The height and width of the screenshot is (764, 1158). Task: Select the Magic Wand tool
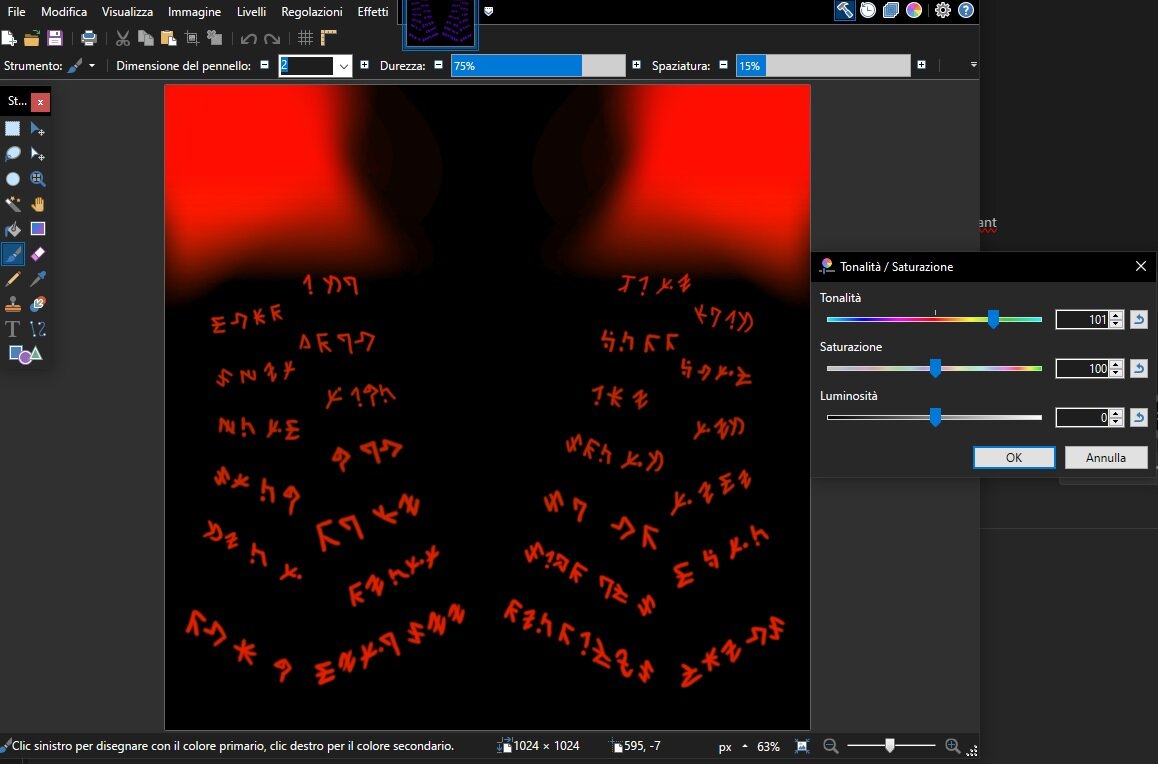pos(13,204)
